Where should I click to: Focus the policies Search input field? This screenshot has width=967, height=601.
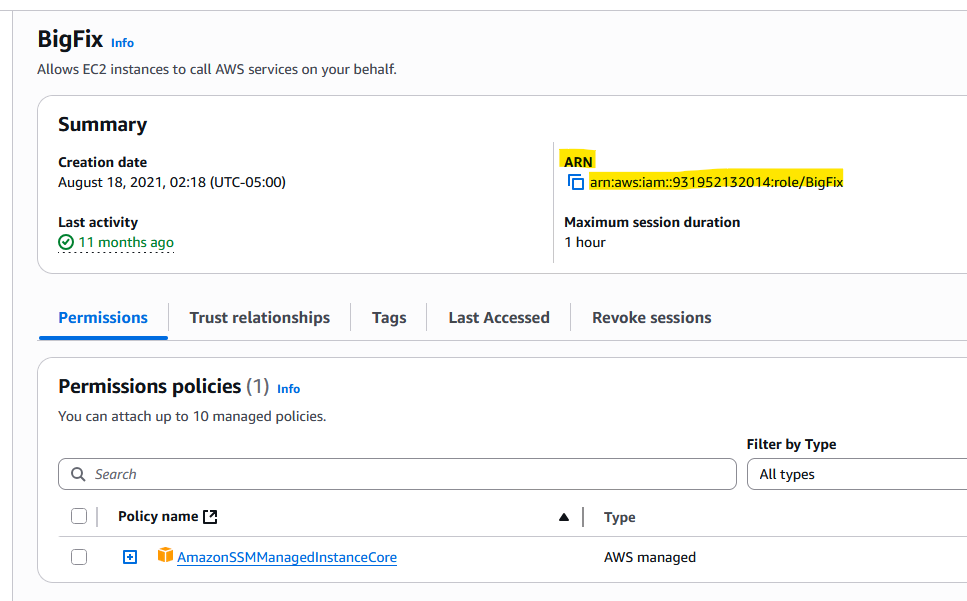[397, 474]
